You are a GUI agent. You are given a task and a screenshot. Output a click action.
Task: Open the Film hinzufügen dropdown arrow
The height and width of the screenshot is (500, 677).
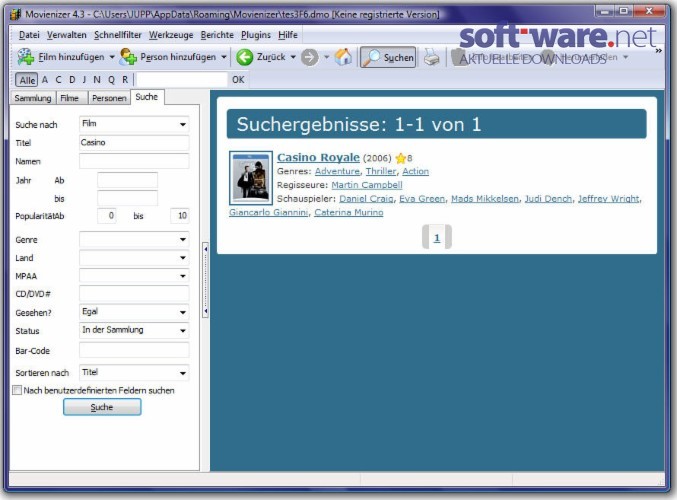pyautogui.click(x=112, y=57)
